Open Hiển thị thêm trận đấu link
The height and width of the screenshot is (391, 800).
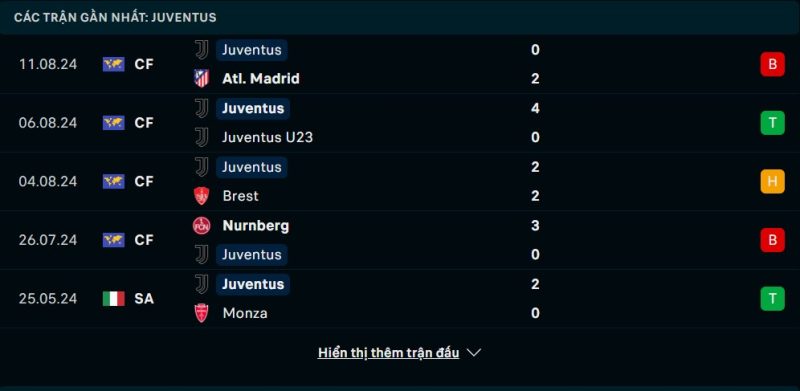coord(388,353)
